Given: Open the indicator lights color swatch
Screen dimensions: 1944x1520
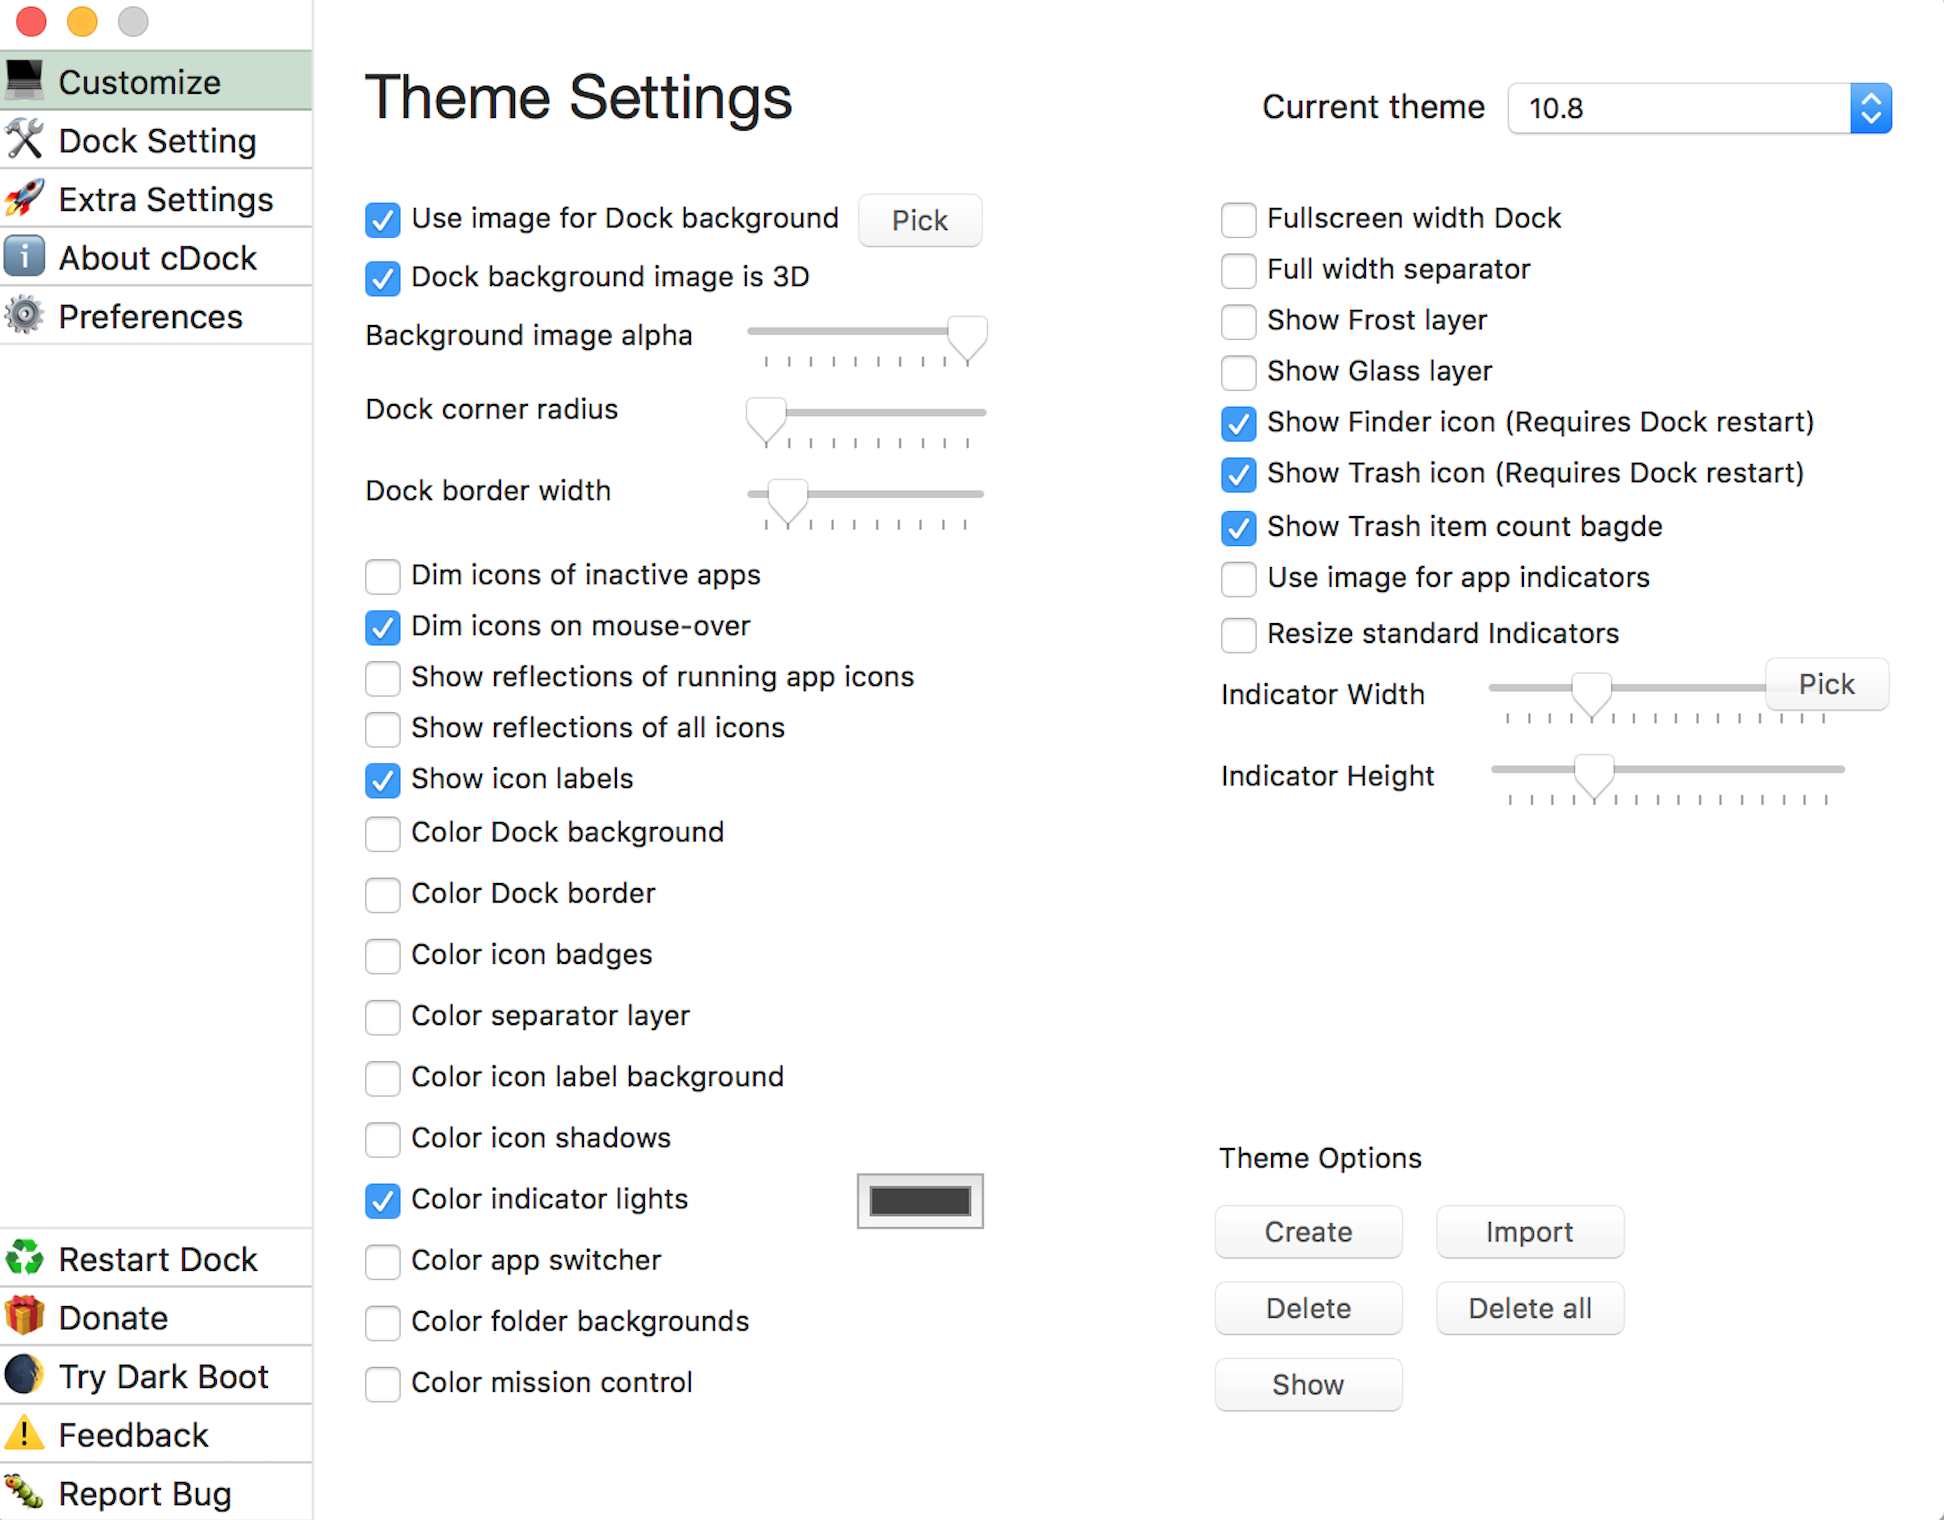Looking at the screenshot, I should 920,1201.
